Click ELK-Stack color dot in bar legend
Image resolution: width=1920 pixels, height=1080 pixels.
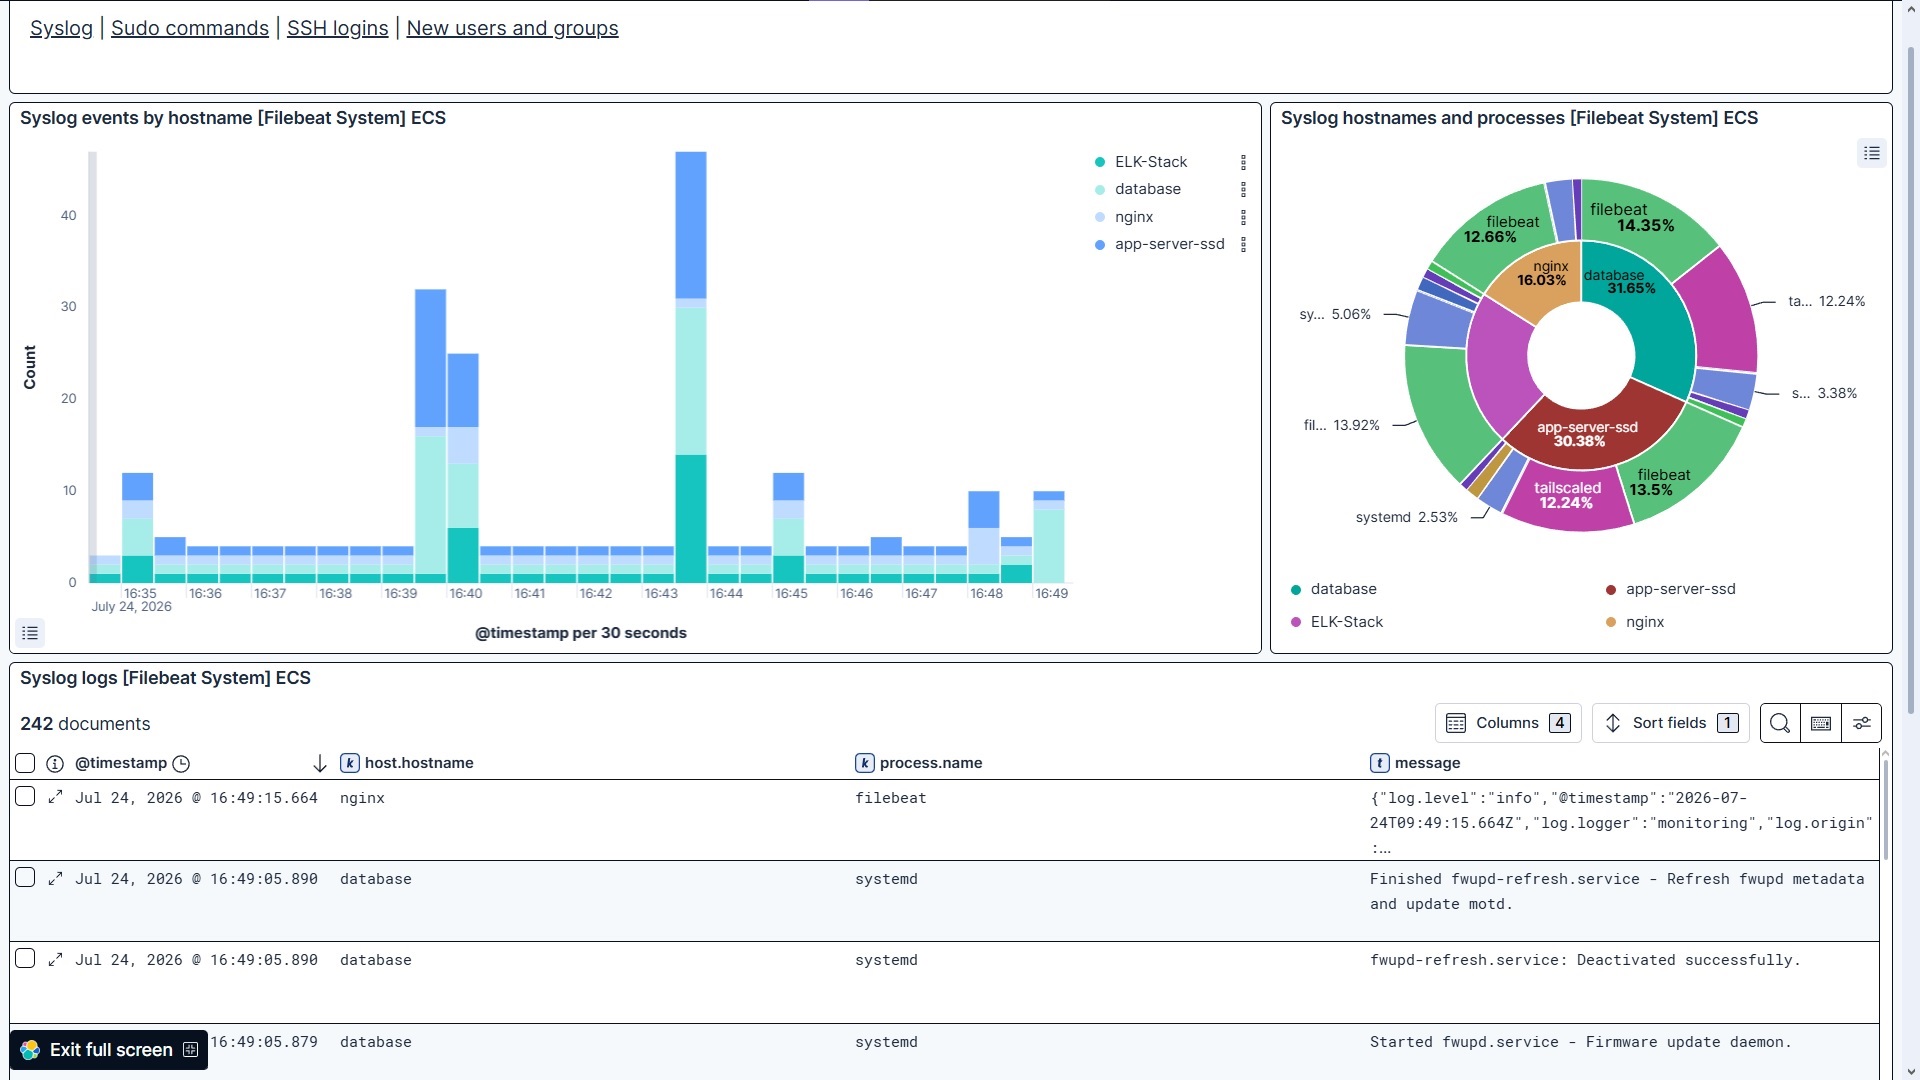click(1100, 162)
